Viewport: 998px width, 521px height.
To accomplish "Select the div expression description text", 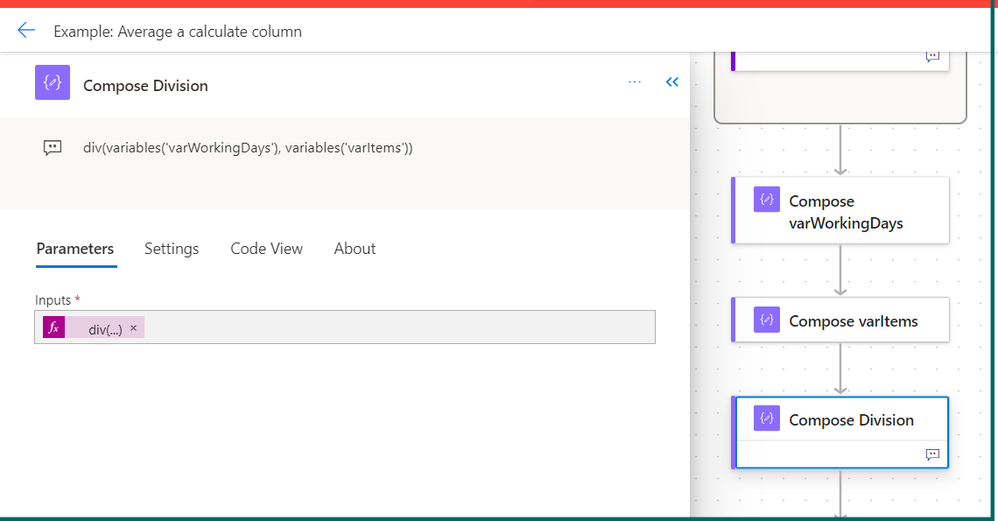I will click(x=248, y=148).
